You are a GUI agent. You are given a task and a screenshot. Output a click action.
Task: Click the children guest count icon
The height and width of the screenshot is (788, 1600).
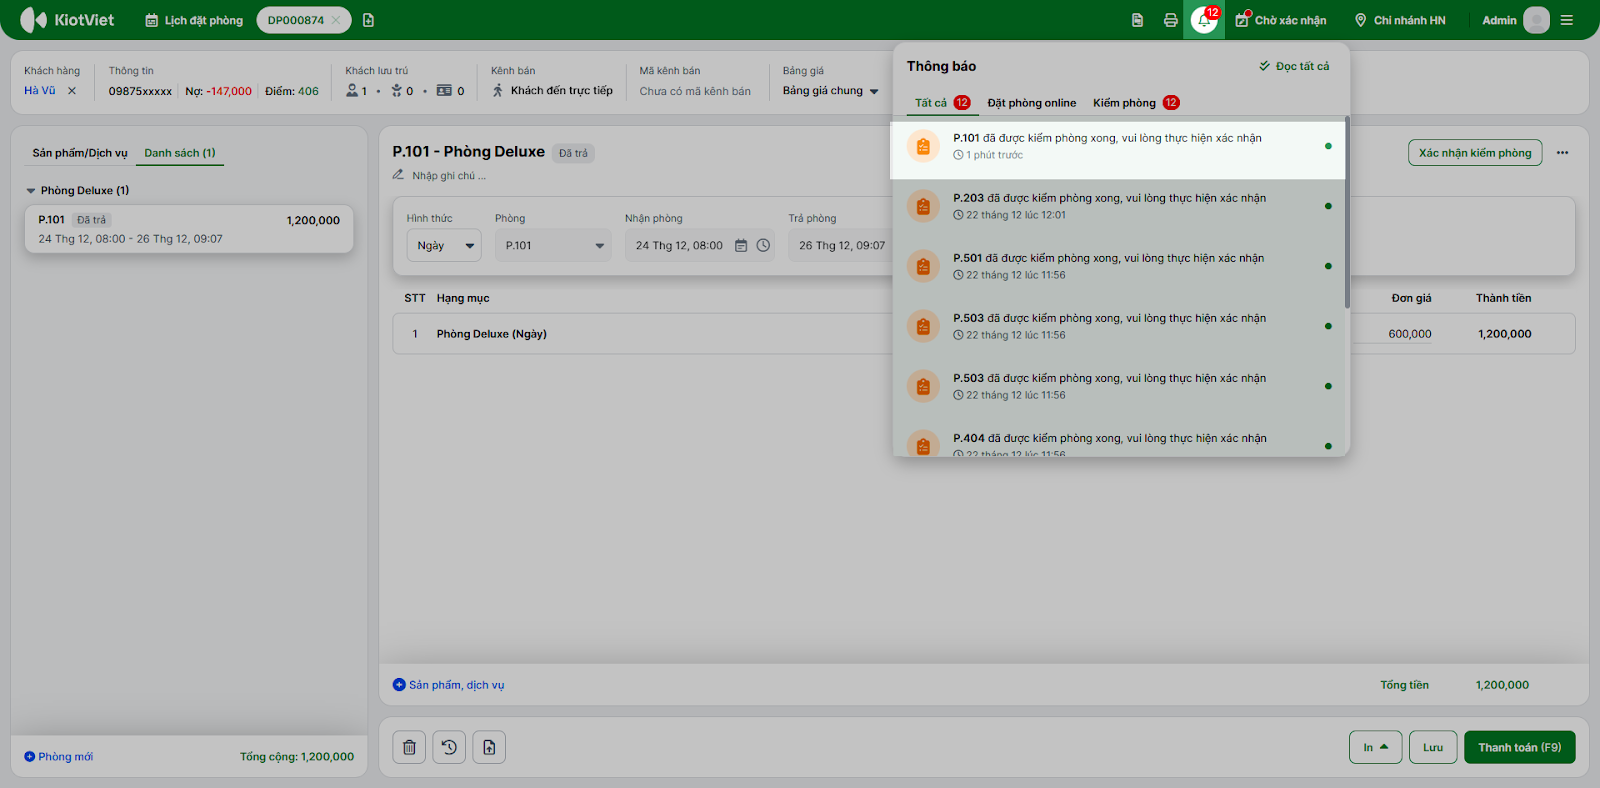click(x=397, y=91)
